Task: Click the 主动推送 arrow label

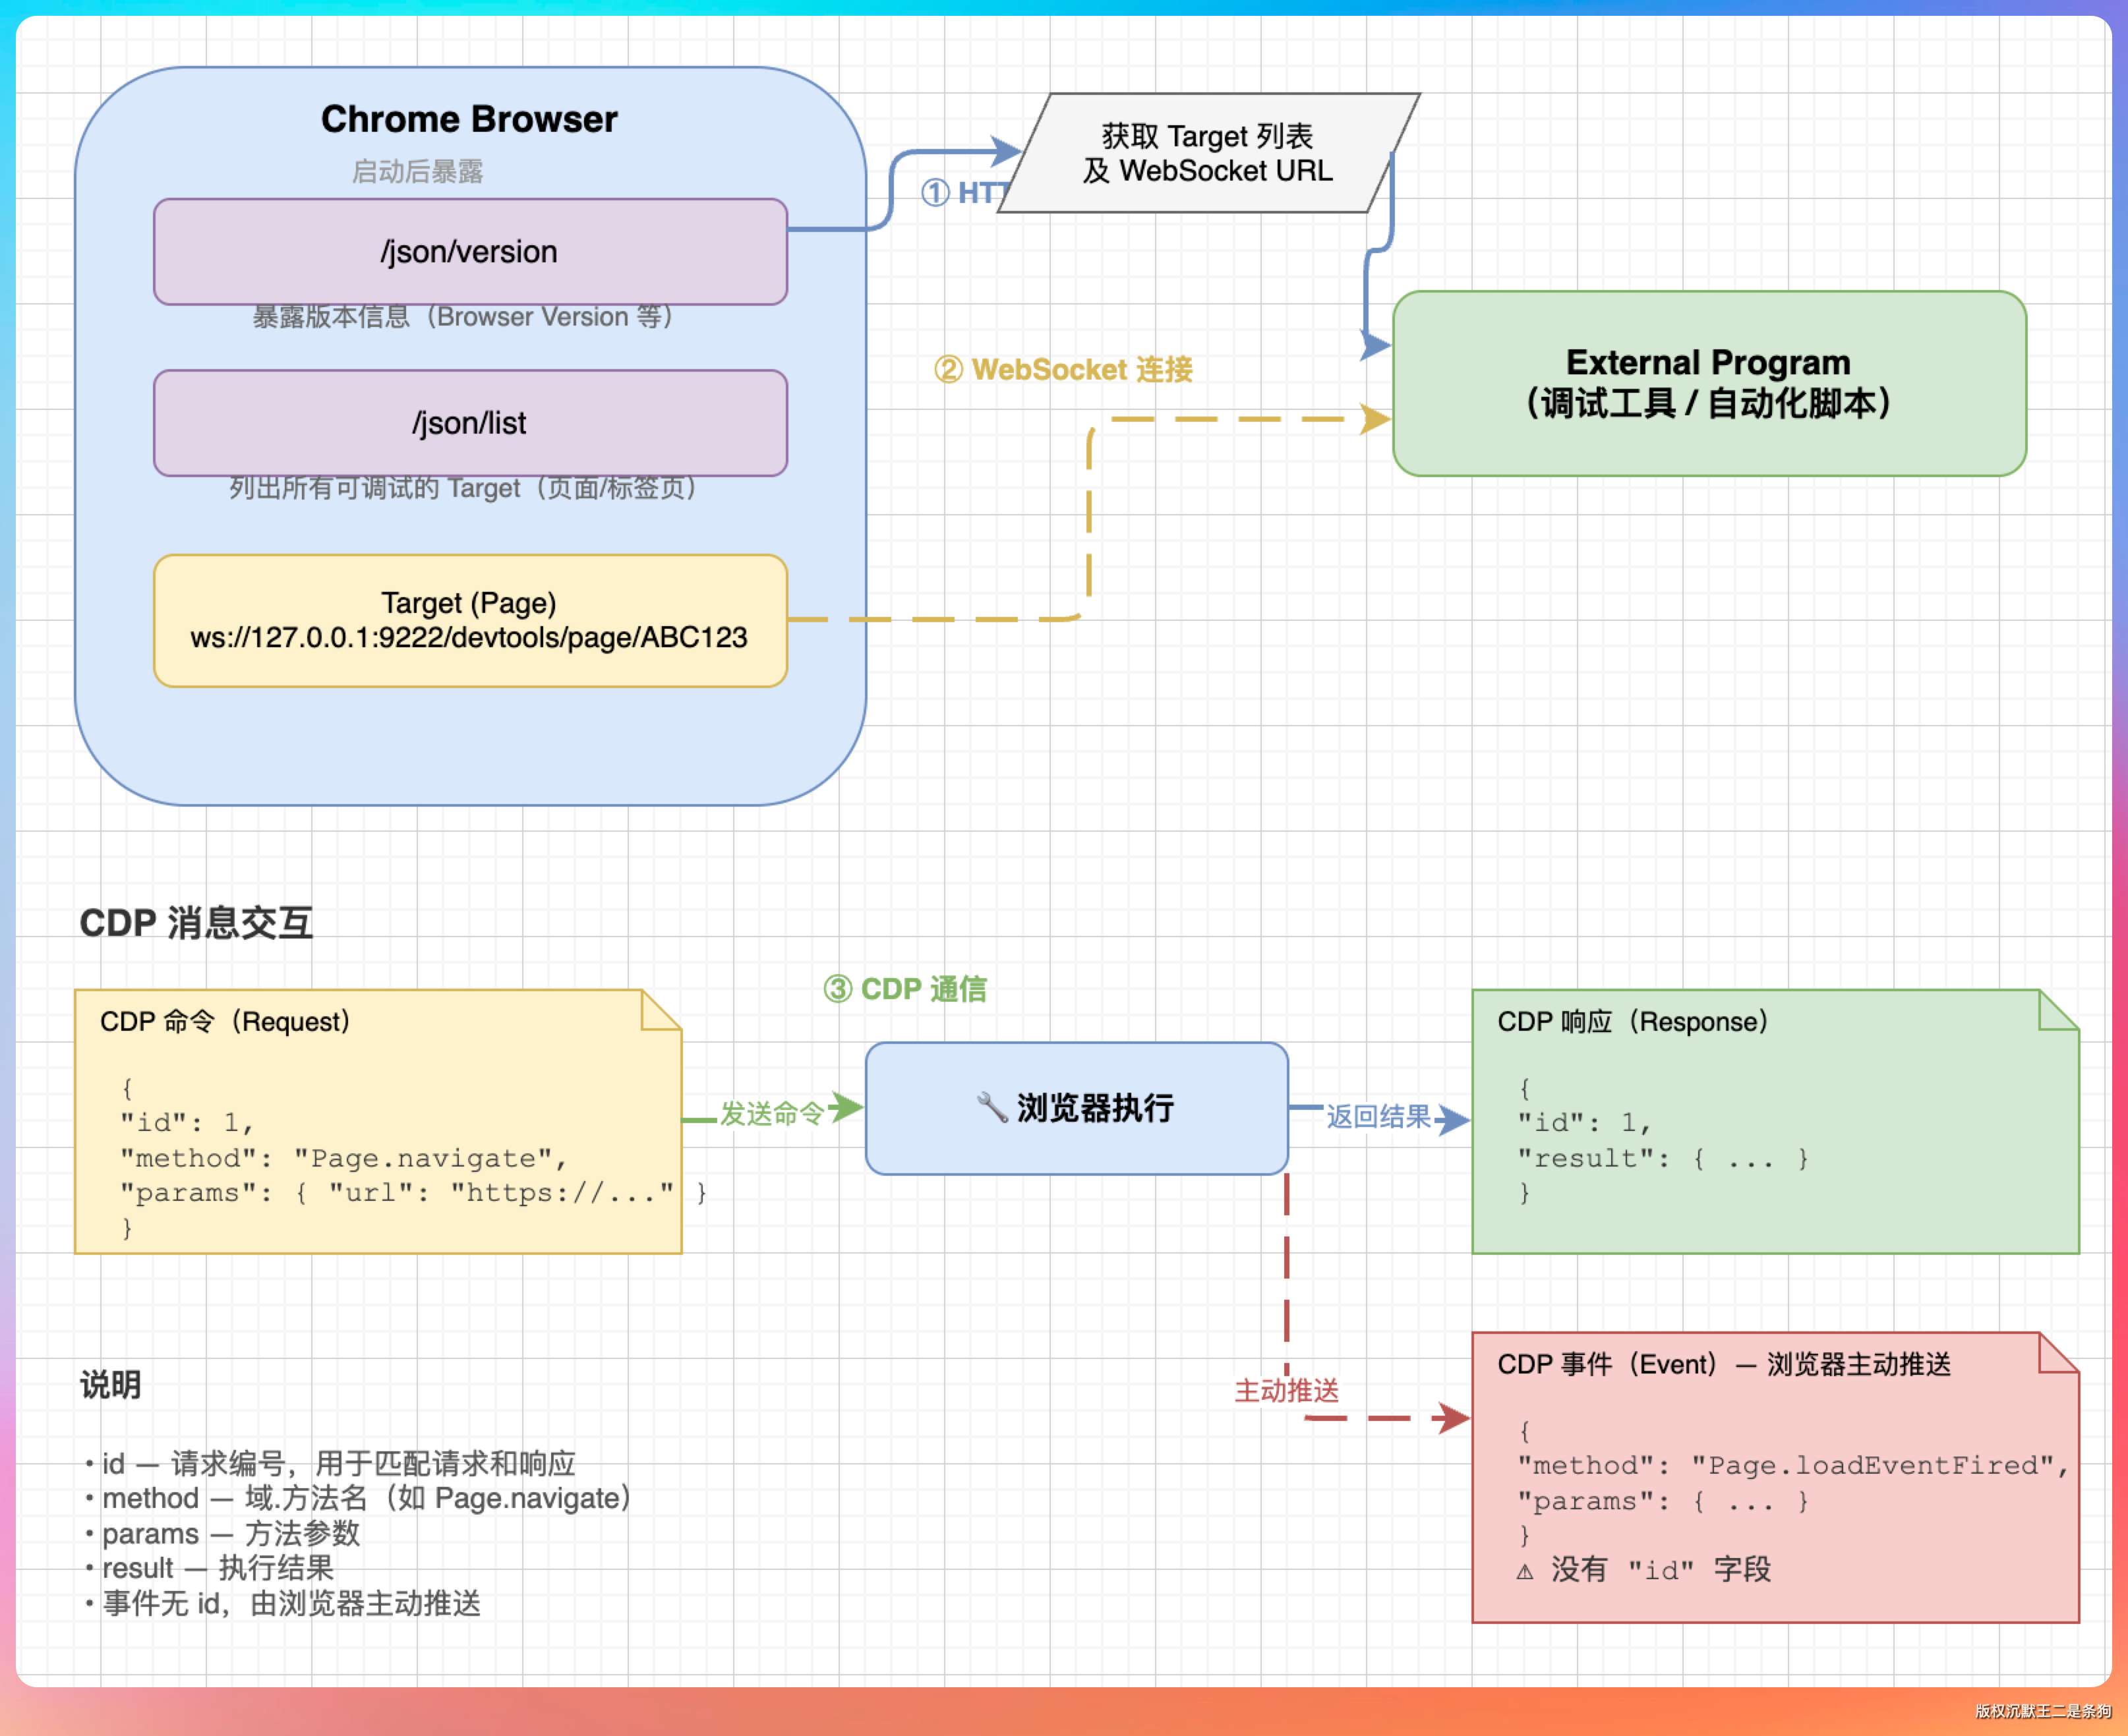Action: [1286, 1390]
